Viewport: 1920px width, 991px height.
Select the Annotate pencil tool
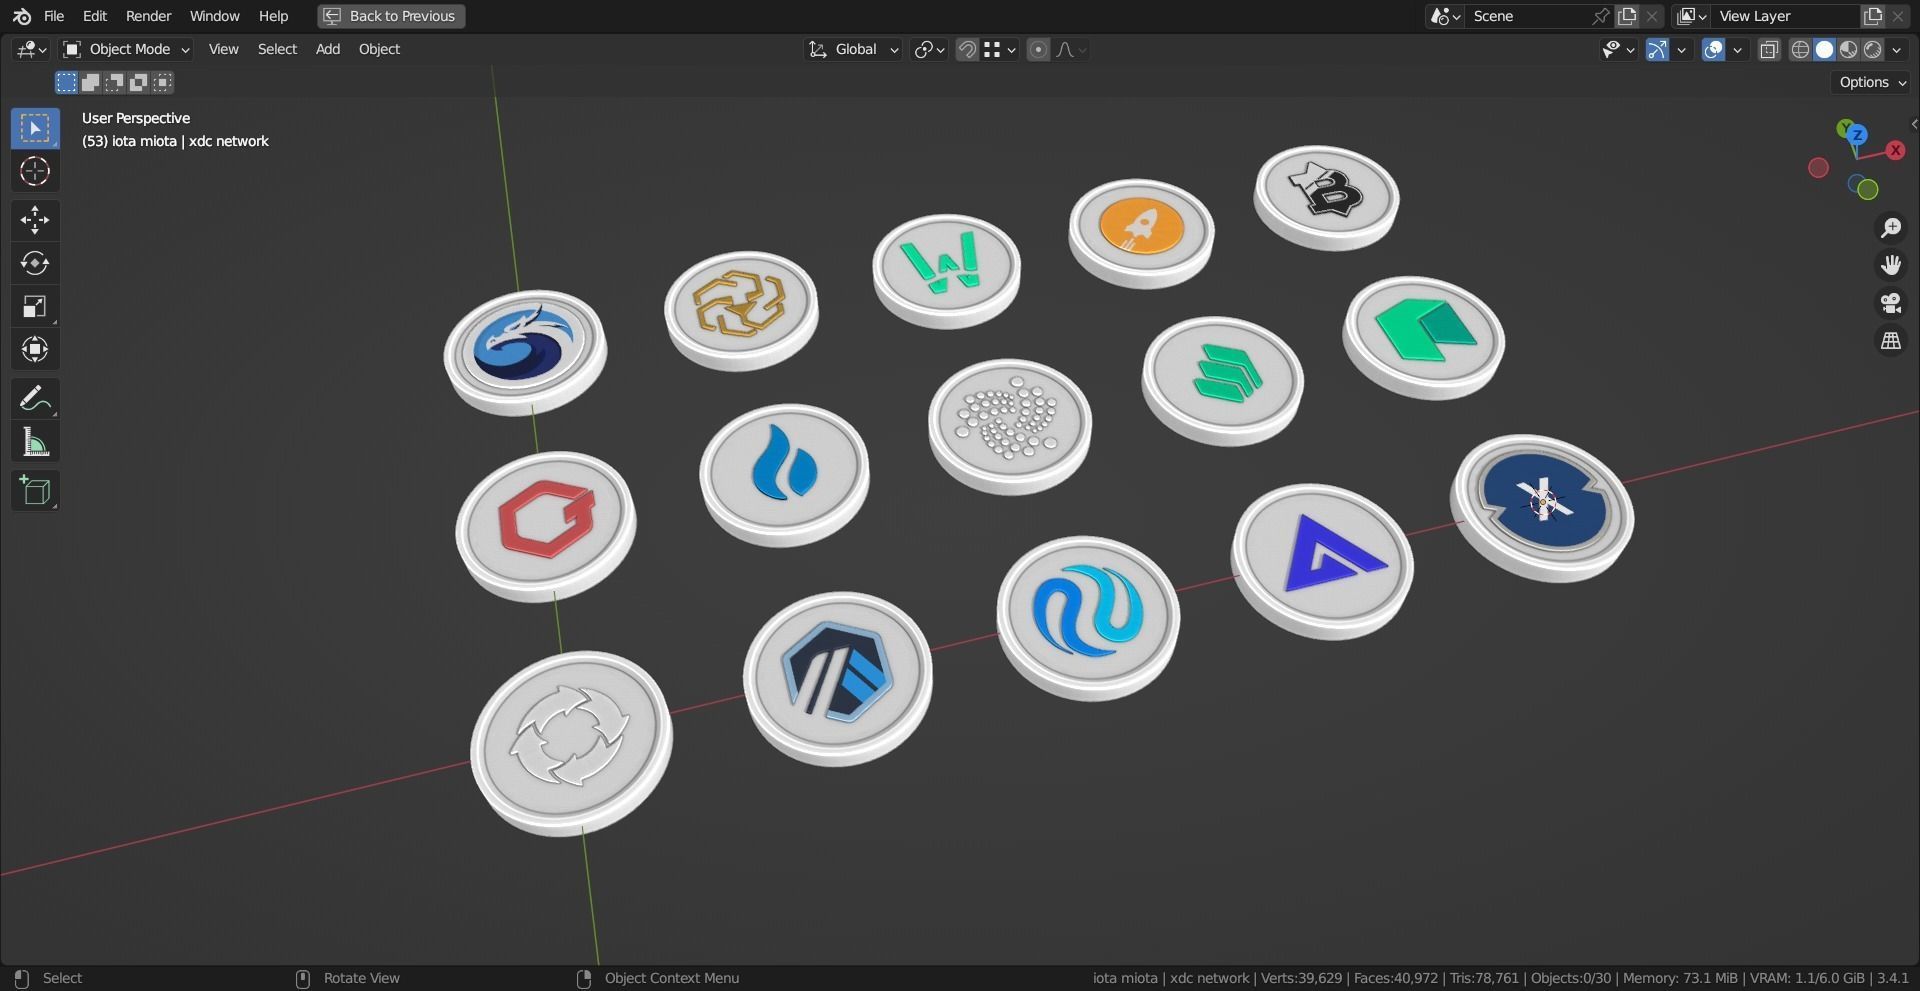[35, 398]
